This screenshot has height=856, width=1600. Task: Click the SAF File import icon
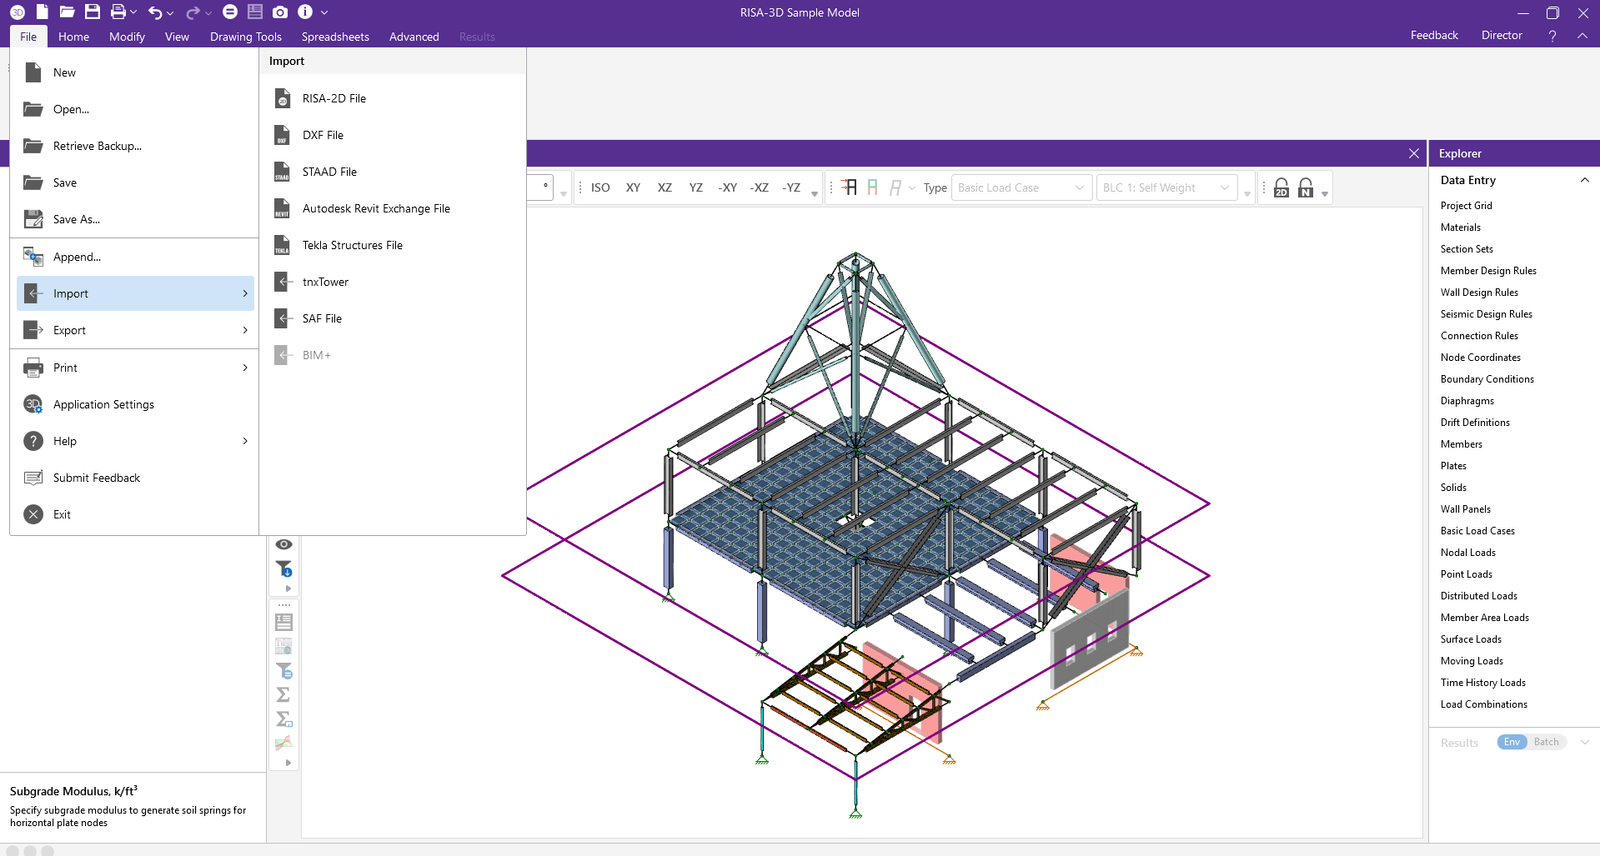tap(282, 318)
